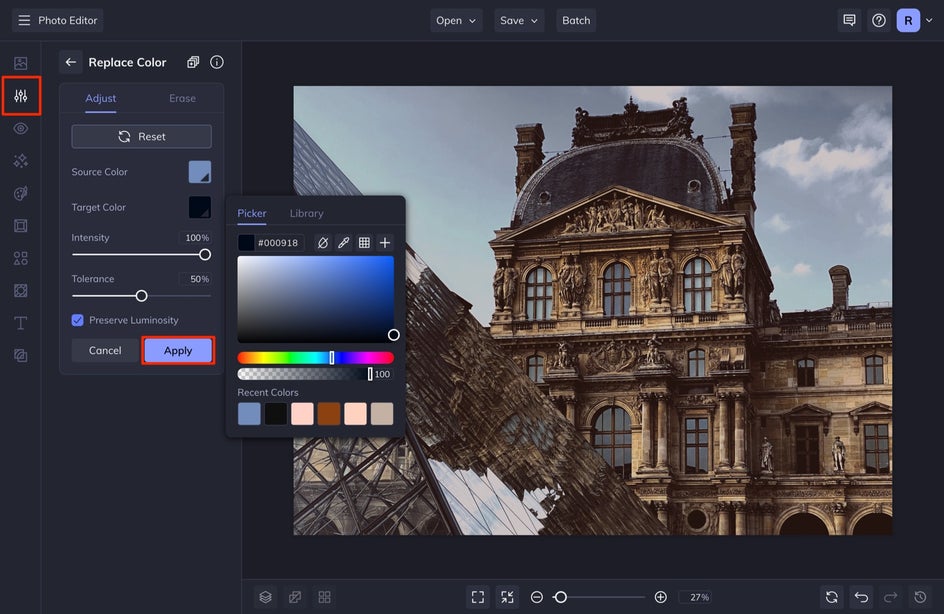
Task: Click the opacity alpha slider
Action: (305, 374)
